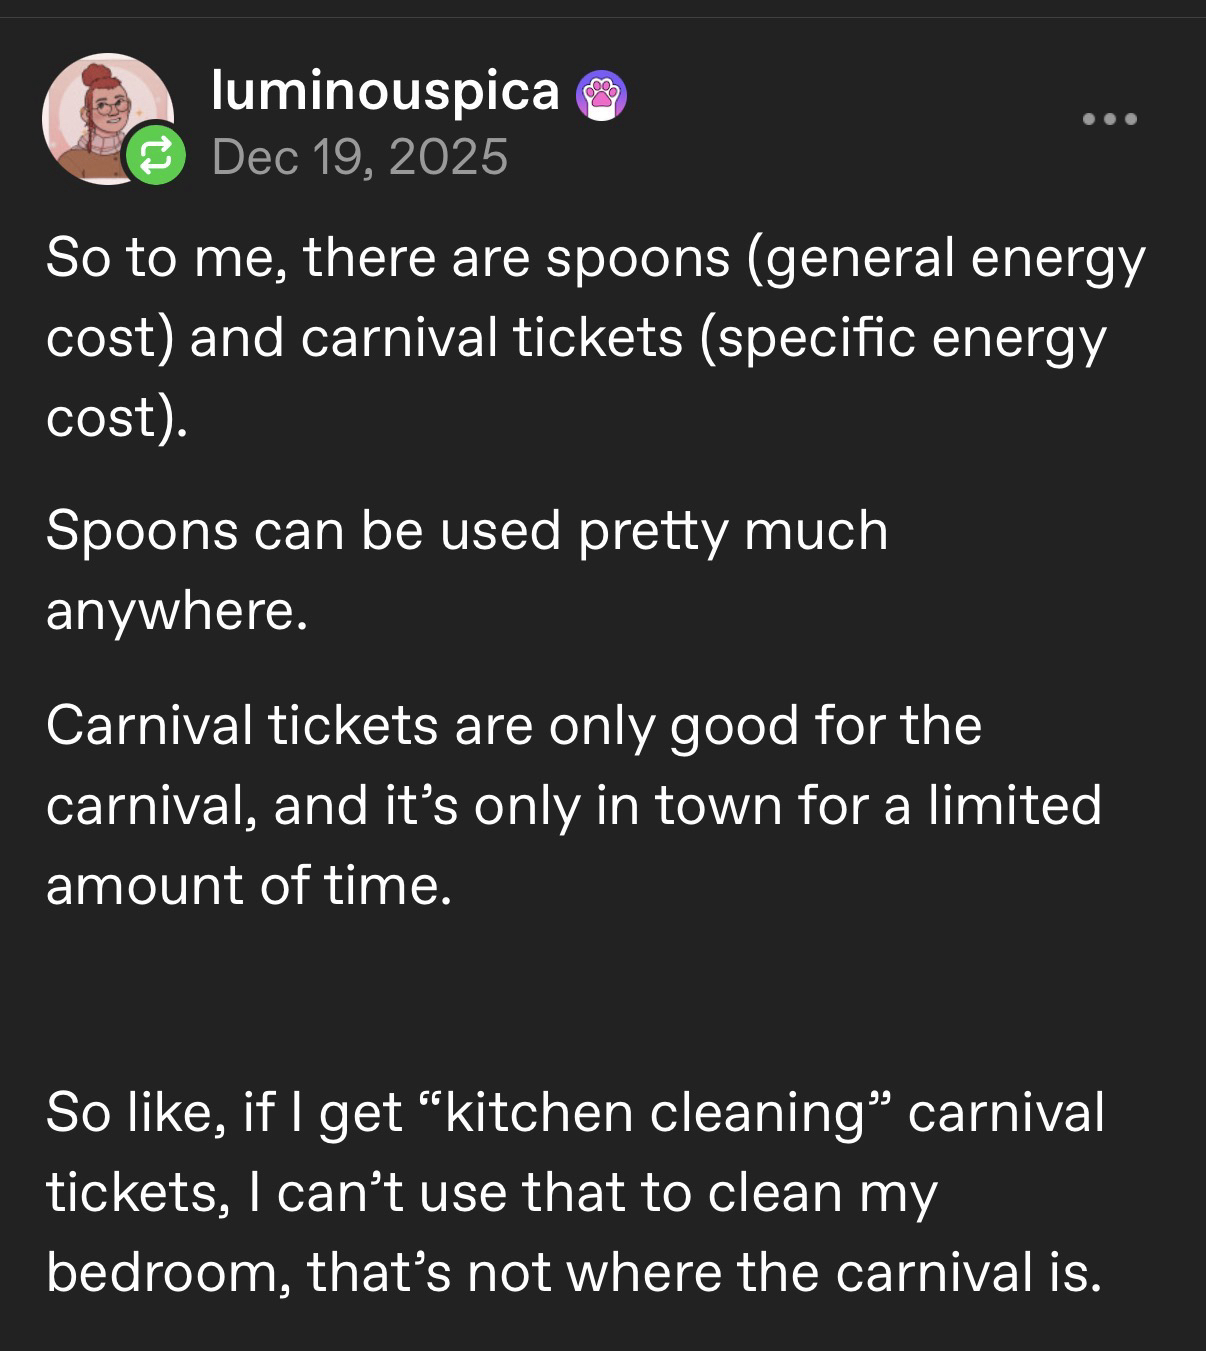Click the purple paw badge icon

[x=601, y=97]
